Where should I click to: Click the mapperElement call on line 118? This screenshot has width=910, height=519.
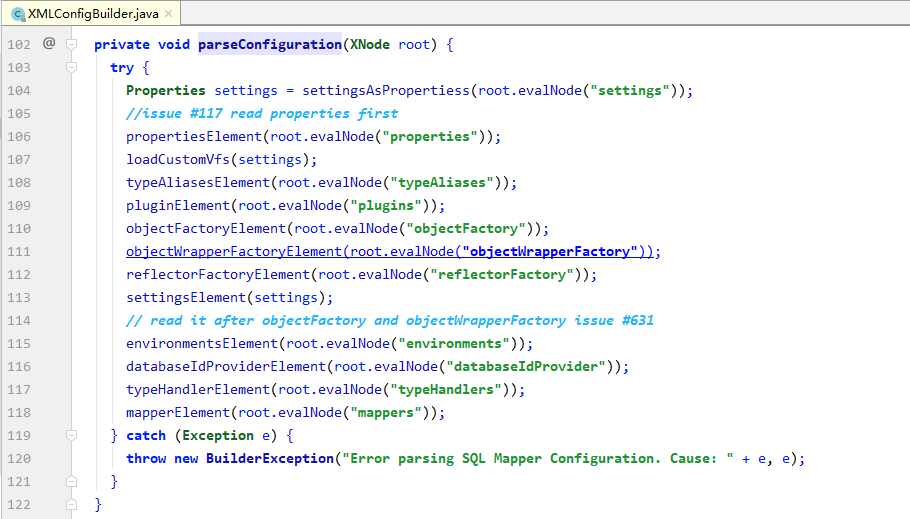click(178, 413)
